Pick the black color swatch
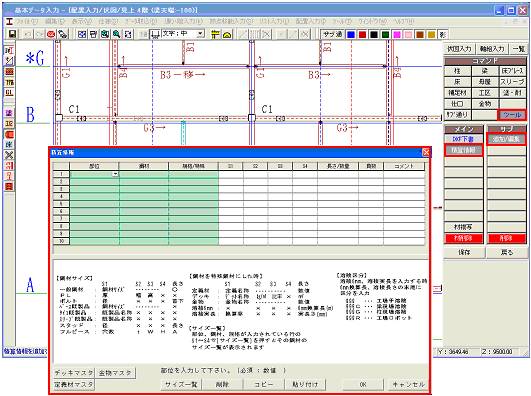This screenshot has width=531, height=396. click(374, 34)
